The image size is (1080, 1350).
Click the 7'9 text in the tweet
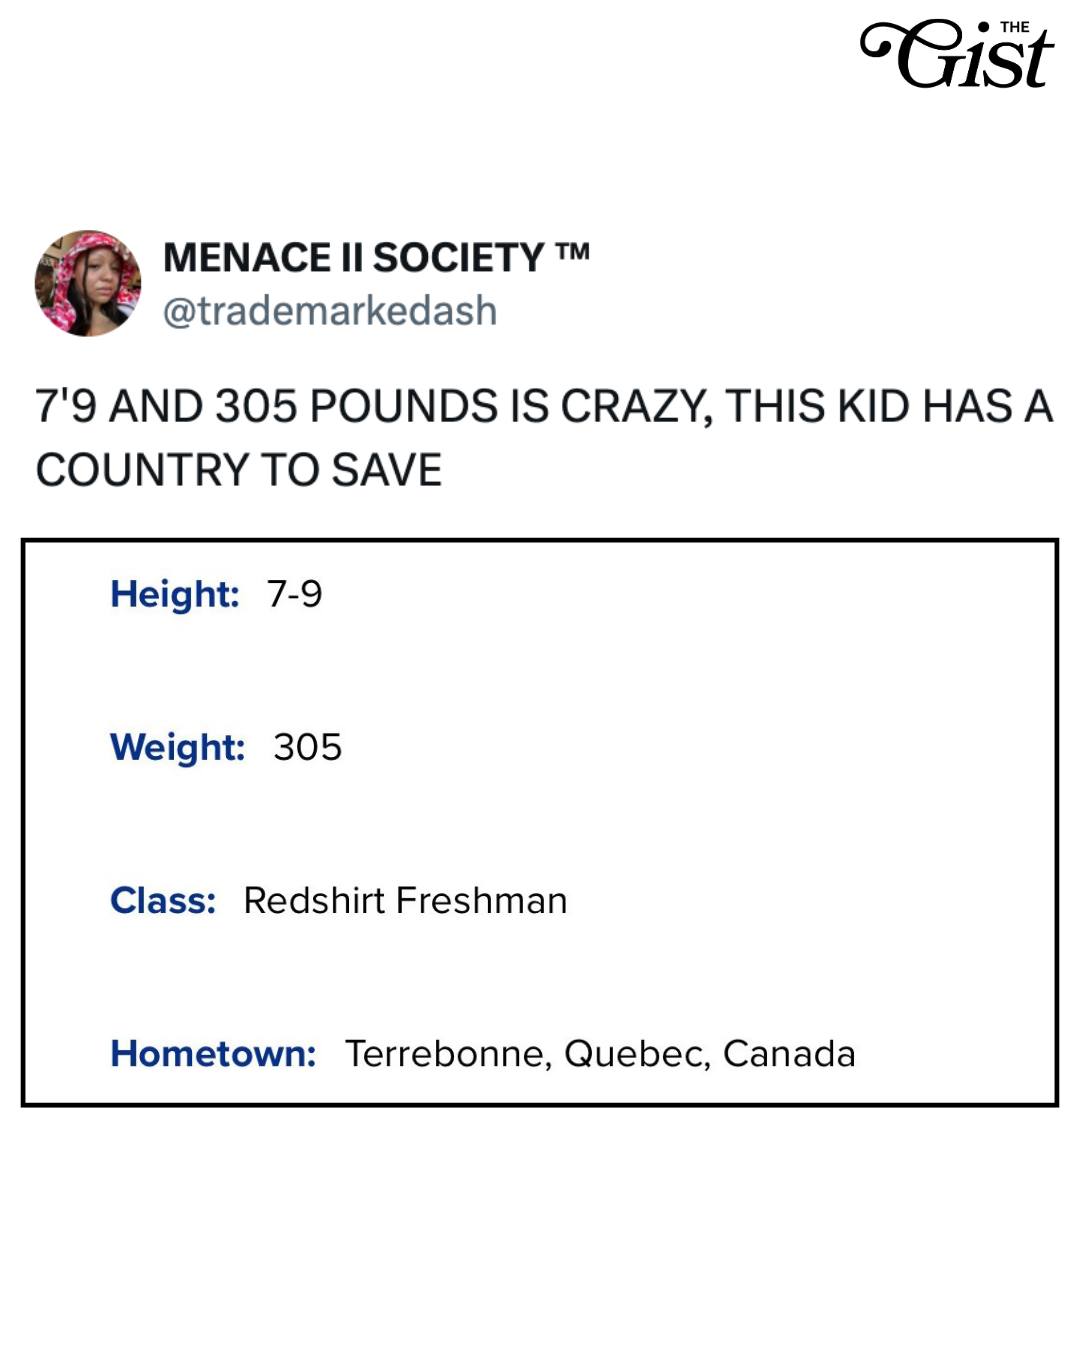[66, 406]
